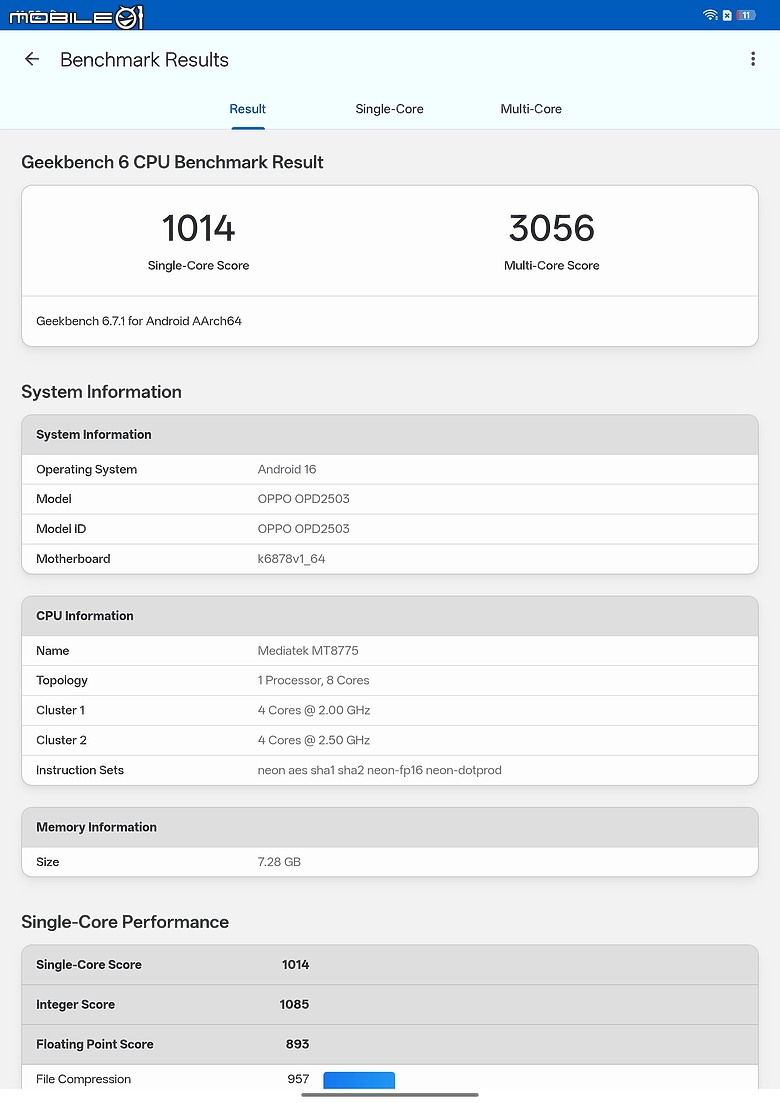Switch to the Result tab

[x=248, y=109]
